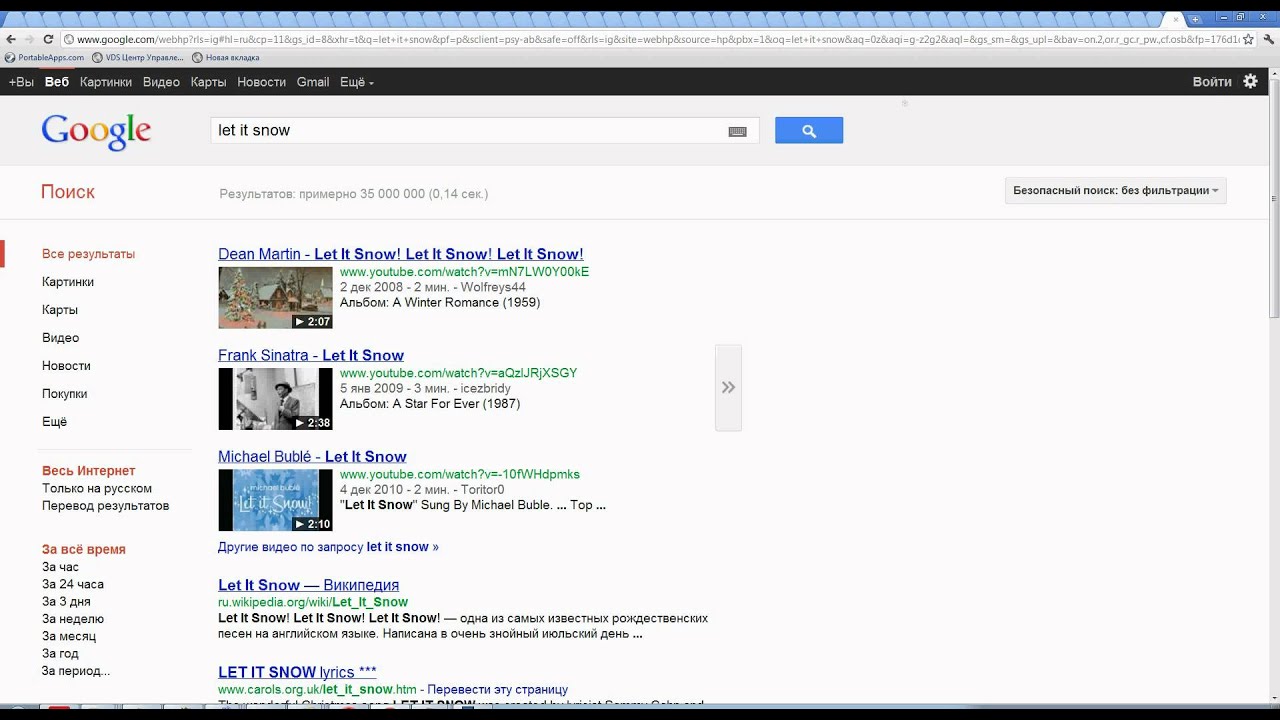This screenshot has height=720, width=1280.
Task: Choose Перевод результатов option
Action: click(105, 505)
